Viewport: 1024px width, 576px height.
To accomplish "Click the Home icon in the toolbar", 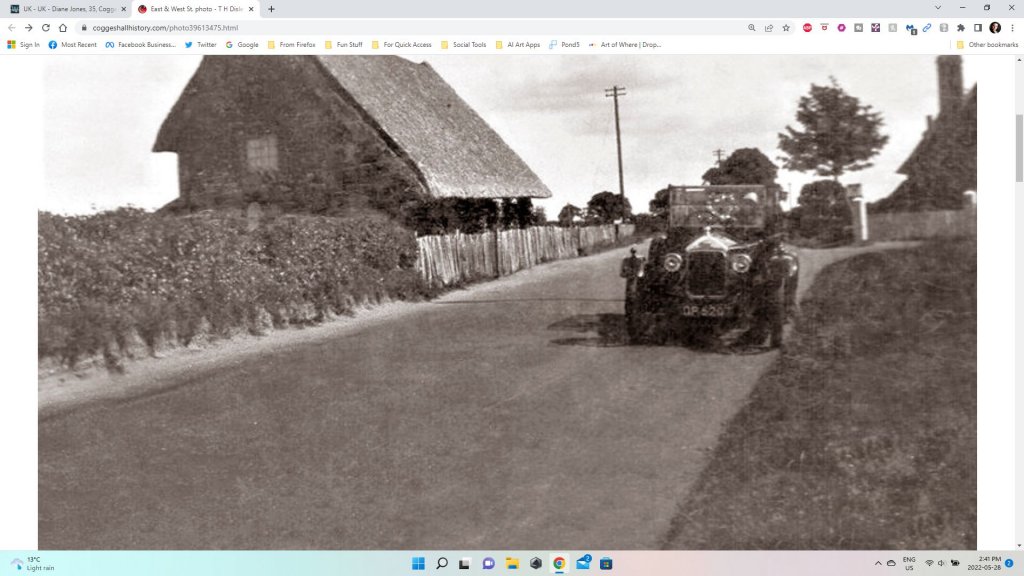I will [64, 28].
